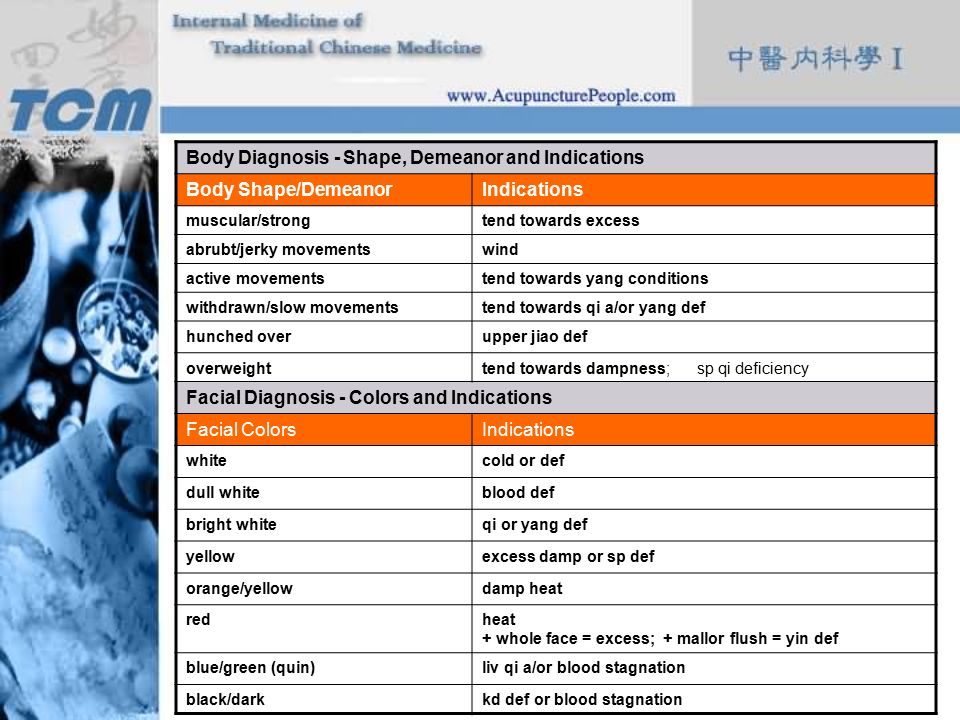Click the Chinese title 中醫內科學 I
Image resolution: width=960 pixels, height=720 pixels.
(x=816, y=59)
